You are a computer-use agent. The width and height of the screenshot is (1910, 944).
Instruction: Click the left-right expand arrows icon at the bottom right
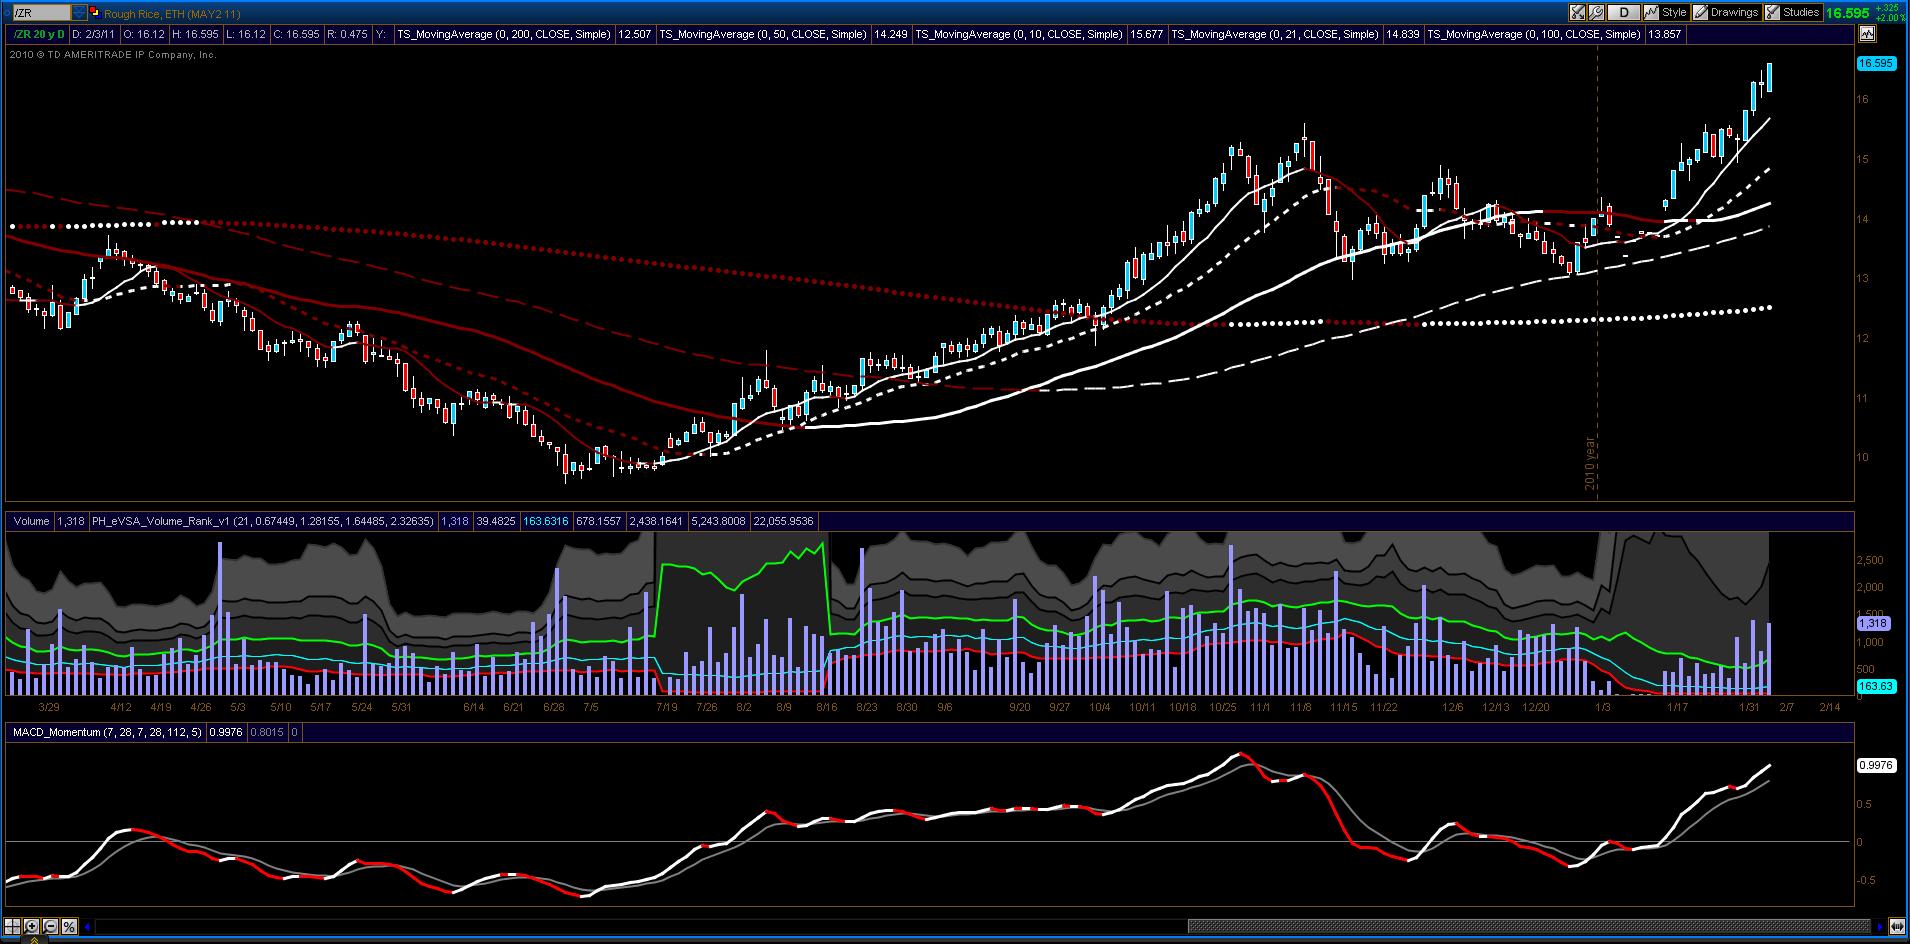[x=1897, y=927]
